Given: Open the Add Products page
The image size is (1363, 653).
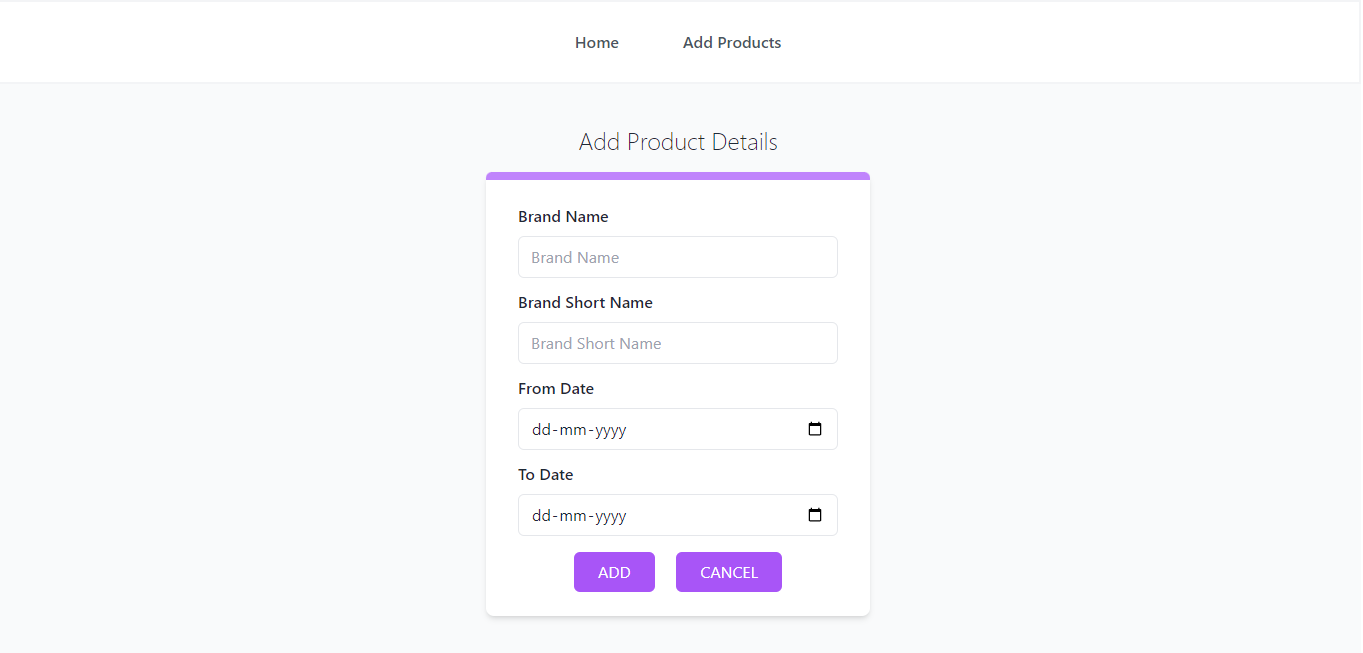Looking at the screenshot, I should tap(732, 42).
